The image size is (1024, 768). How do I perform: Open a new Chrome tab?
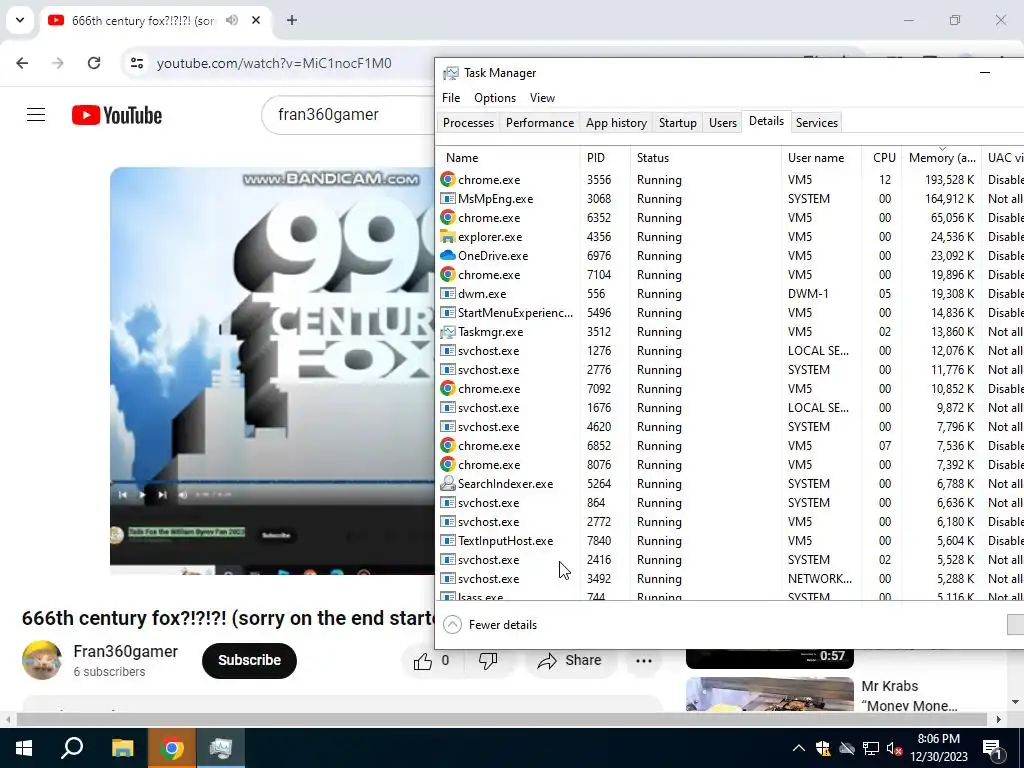pyautogui.click(x=292, y=20)
